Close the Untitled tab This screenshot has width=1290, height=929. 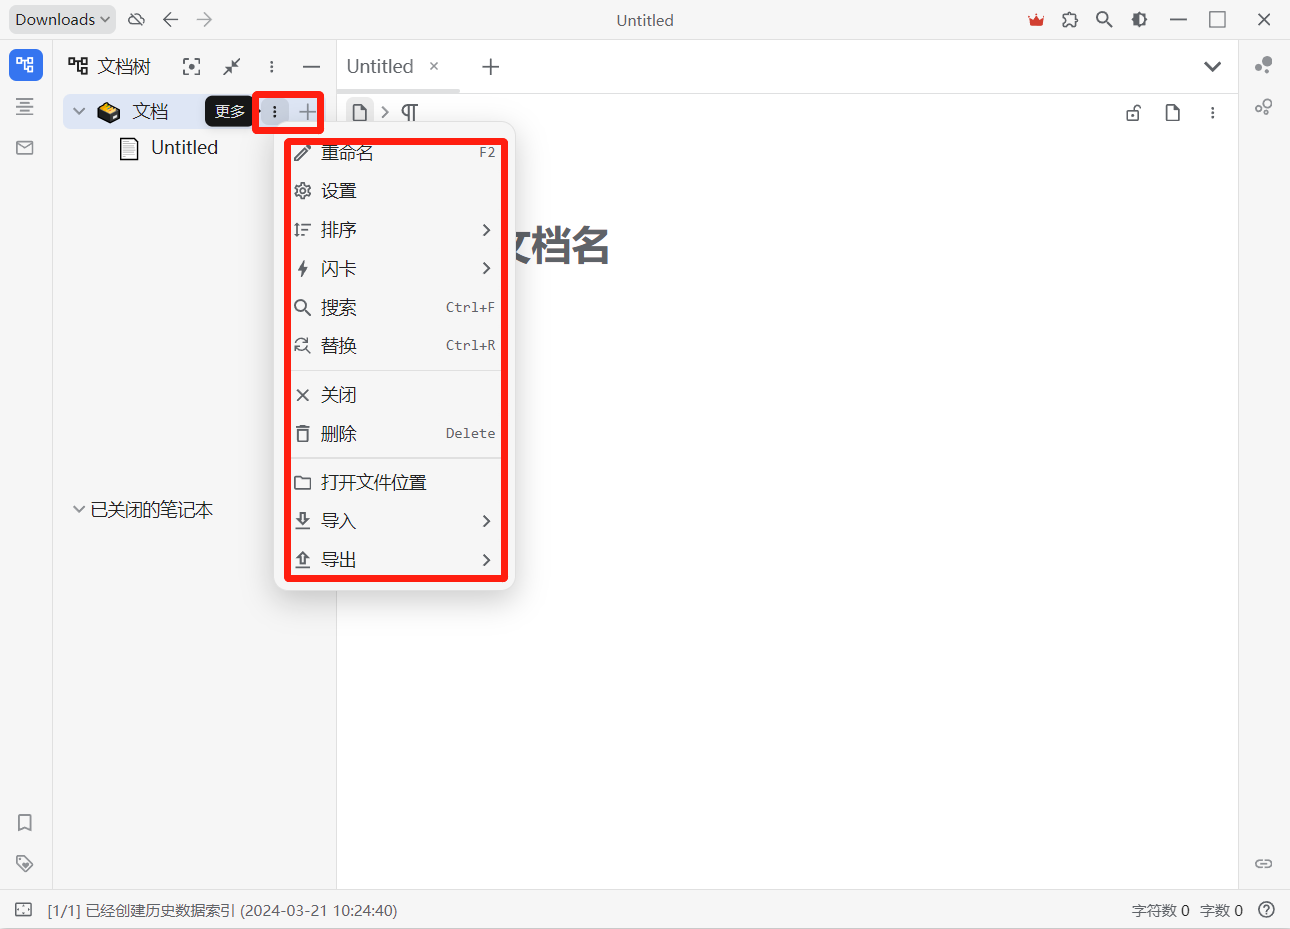click(x=434, y=66)
